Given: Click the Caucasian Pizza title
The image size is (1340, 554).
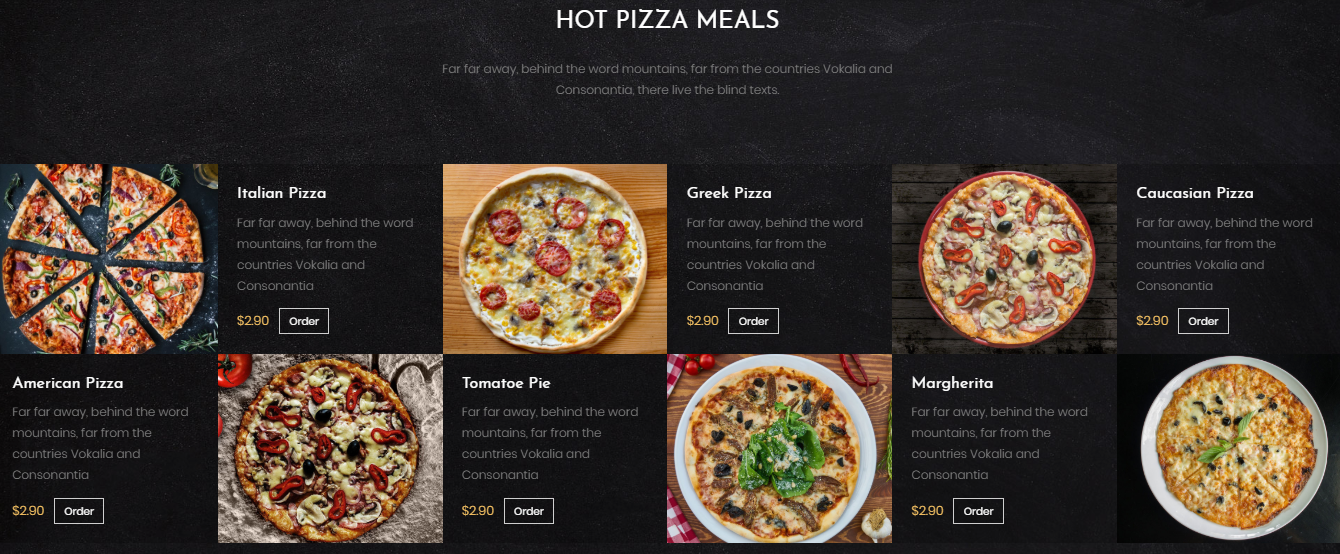Looking at the screenshot, I should (1195, 193).
